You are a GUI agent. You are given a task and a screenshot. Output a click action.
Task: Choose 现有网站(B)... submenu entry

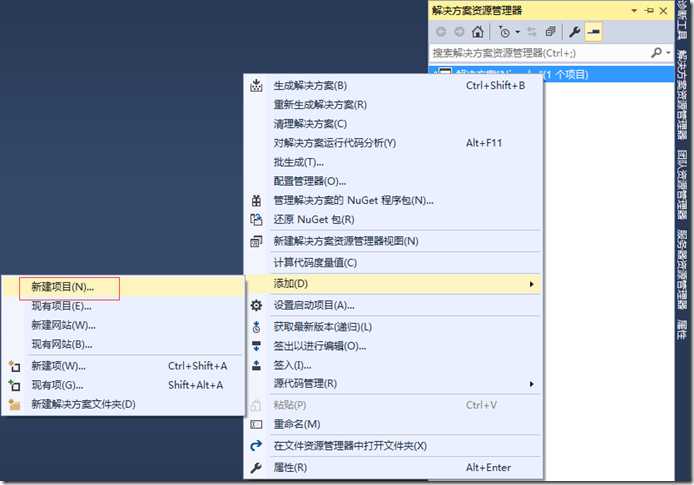point(123,344)
